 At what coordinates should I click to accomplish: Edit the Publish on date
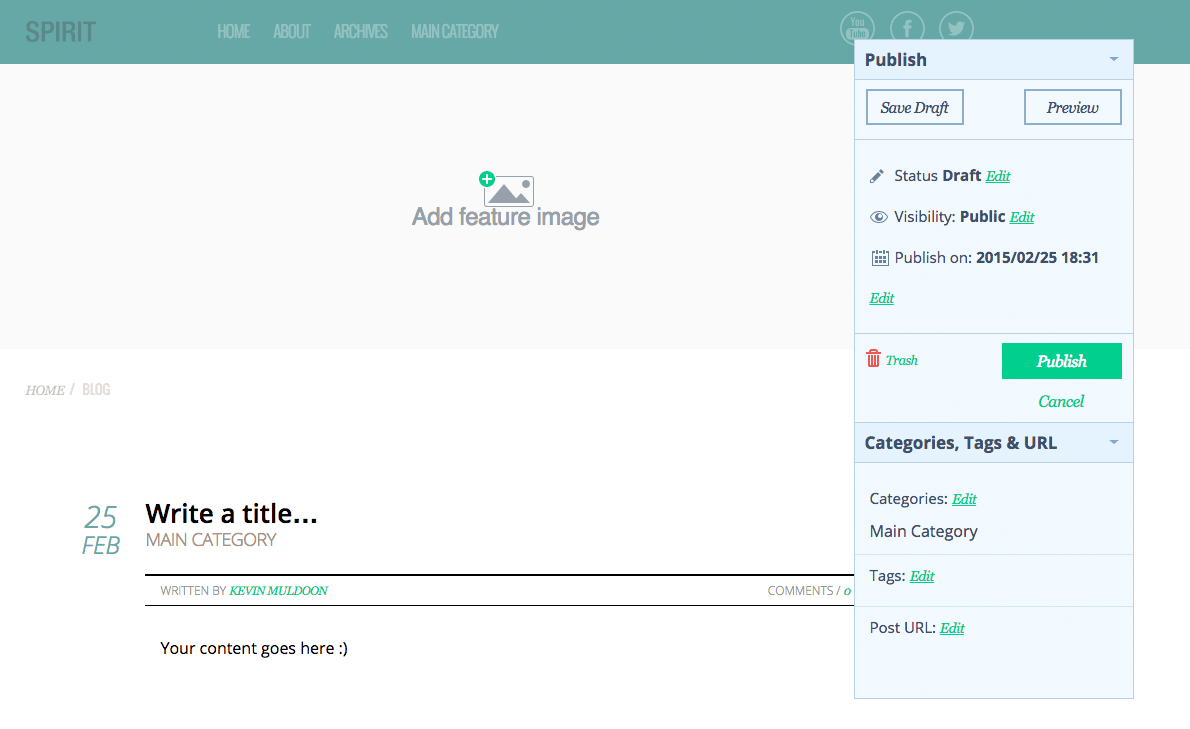tap(882, 298)
